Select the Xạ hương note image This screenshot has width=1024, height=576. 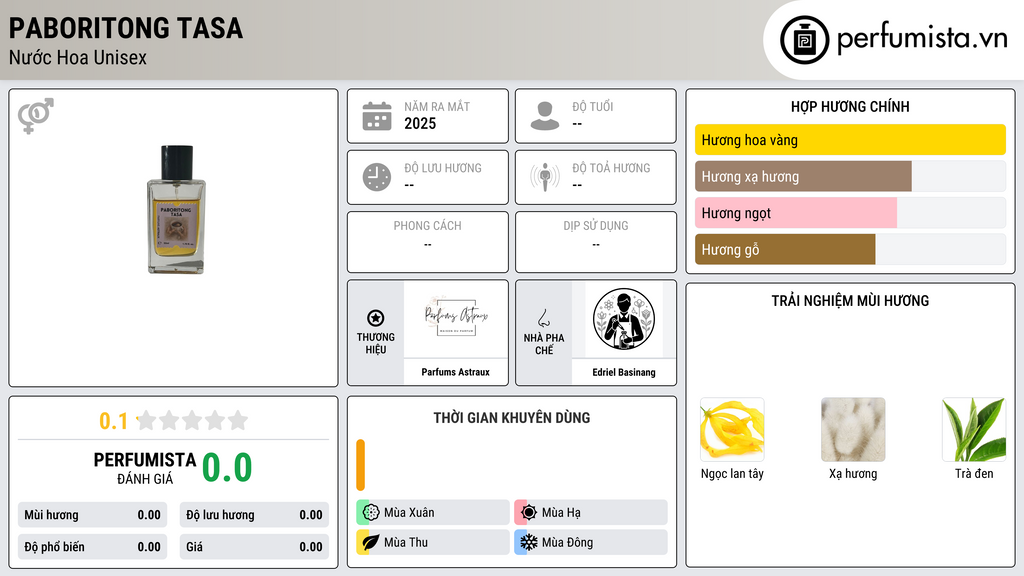(853, 430)
